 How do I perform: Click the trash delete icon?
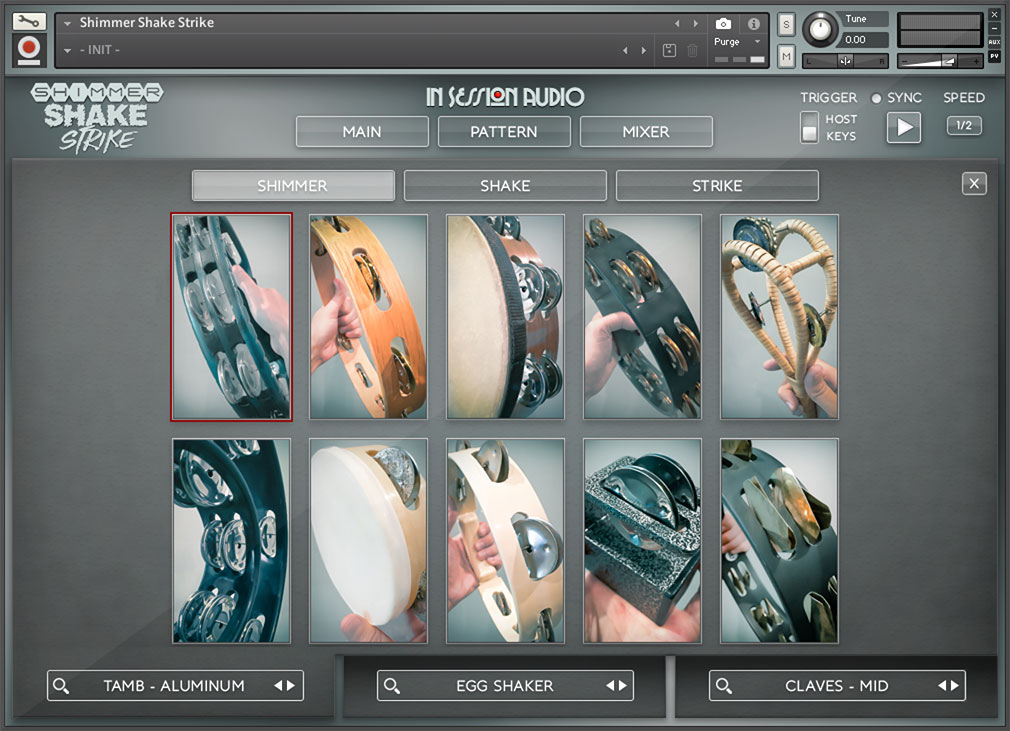pos(692,50)
